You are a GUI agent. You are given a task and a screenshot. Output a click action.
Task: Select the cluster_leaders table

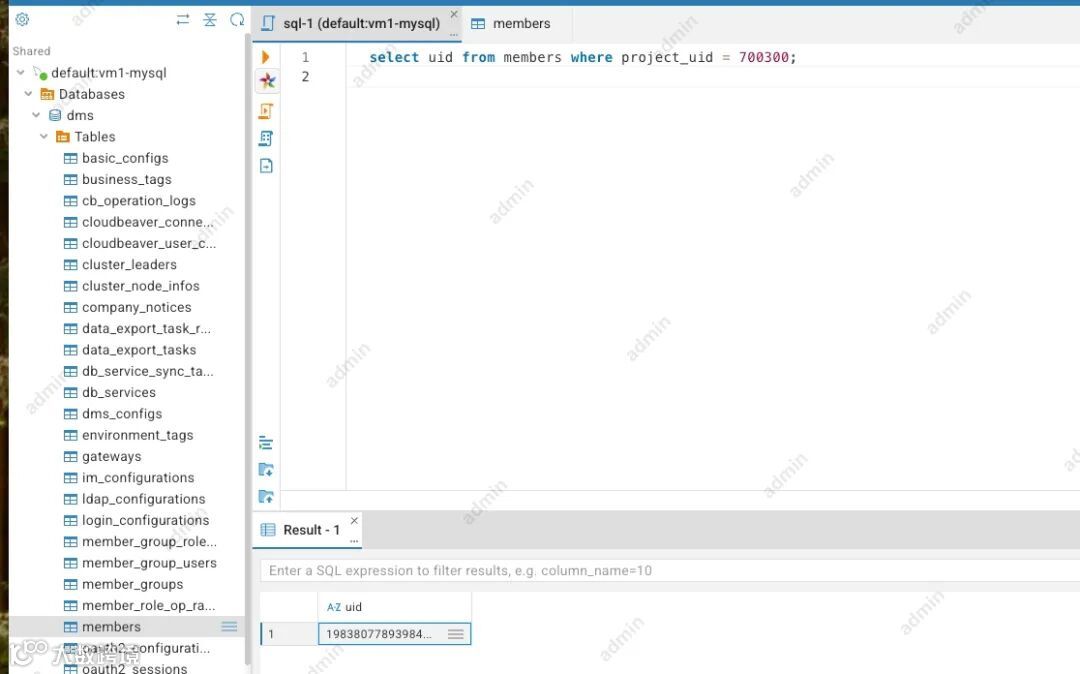pos(129,265)
